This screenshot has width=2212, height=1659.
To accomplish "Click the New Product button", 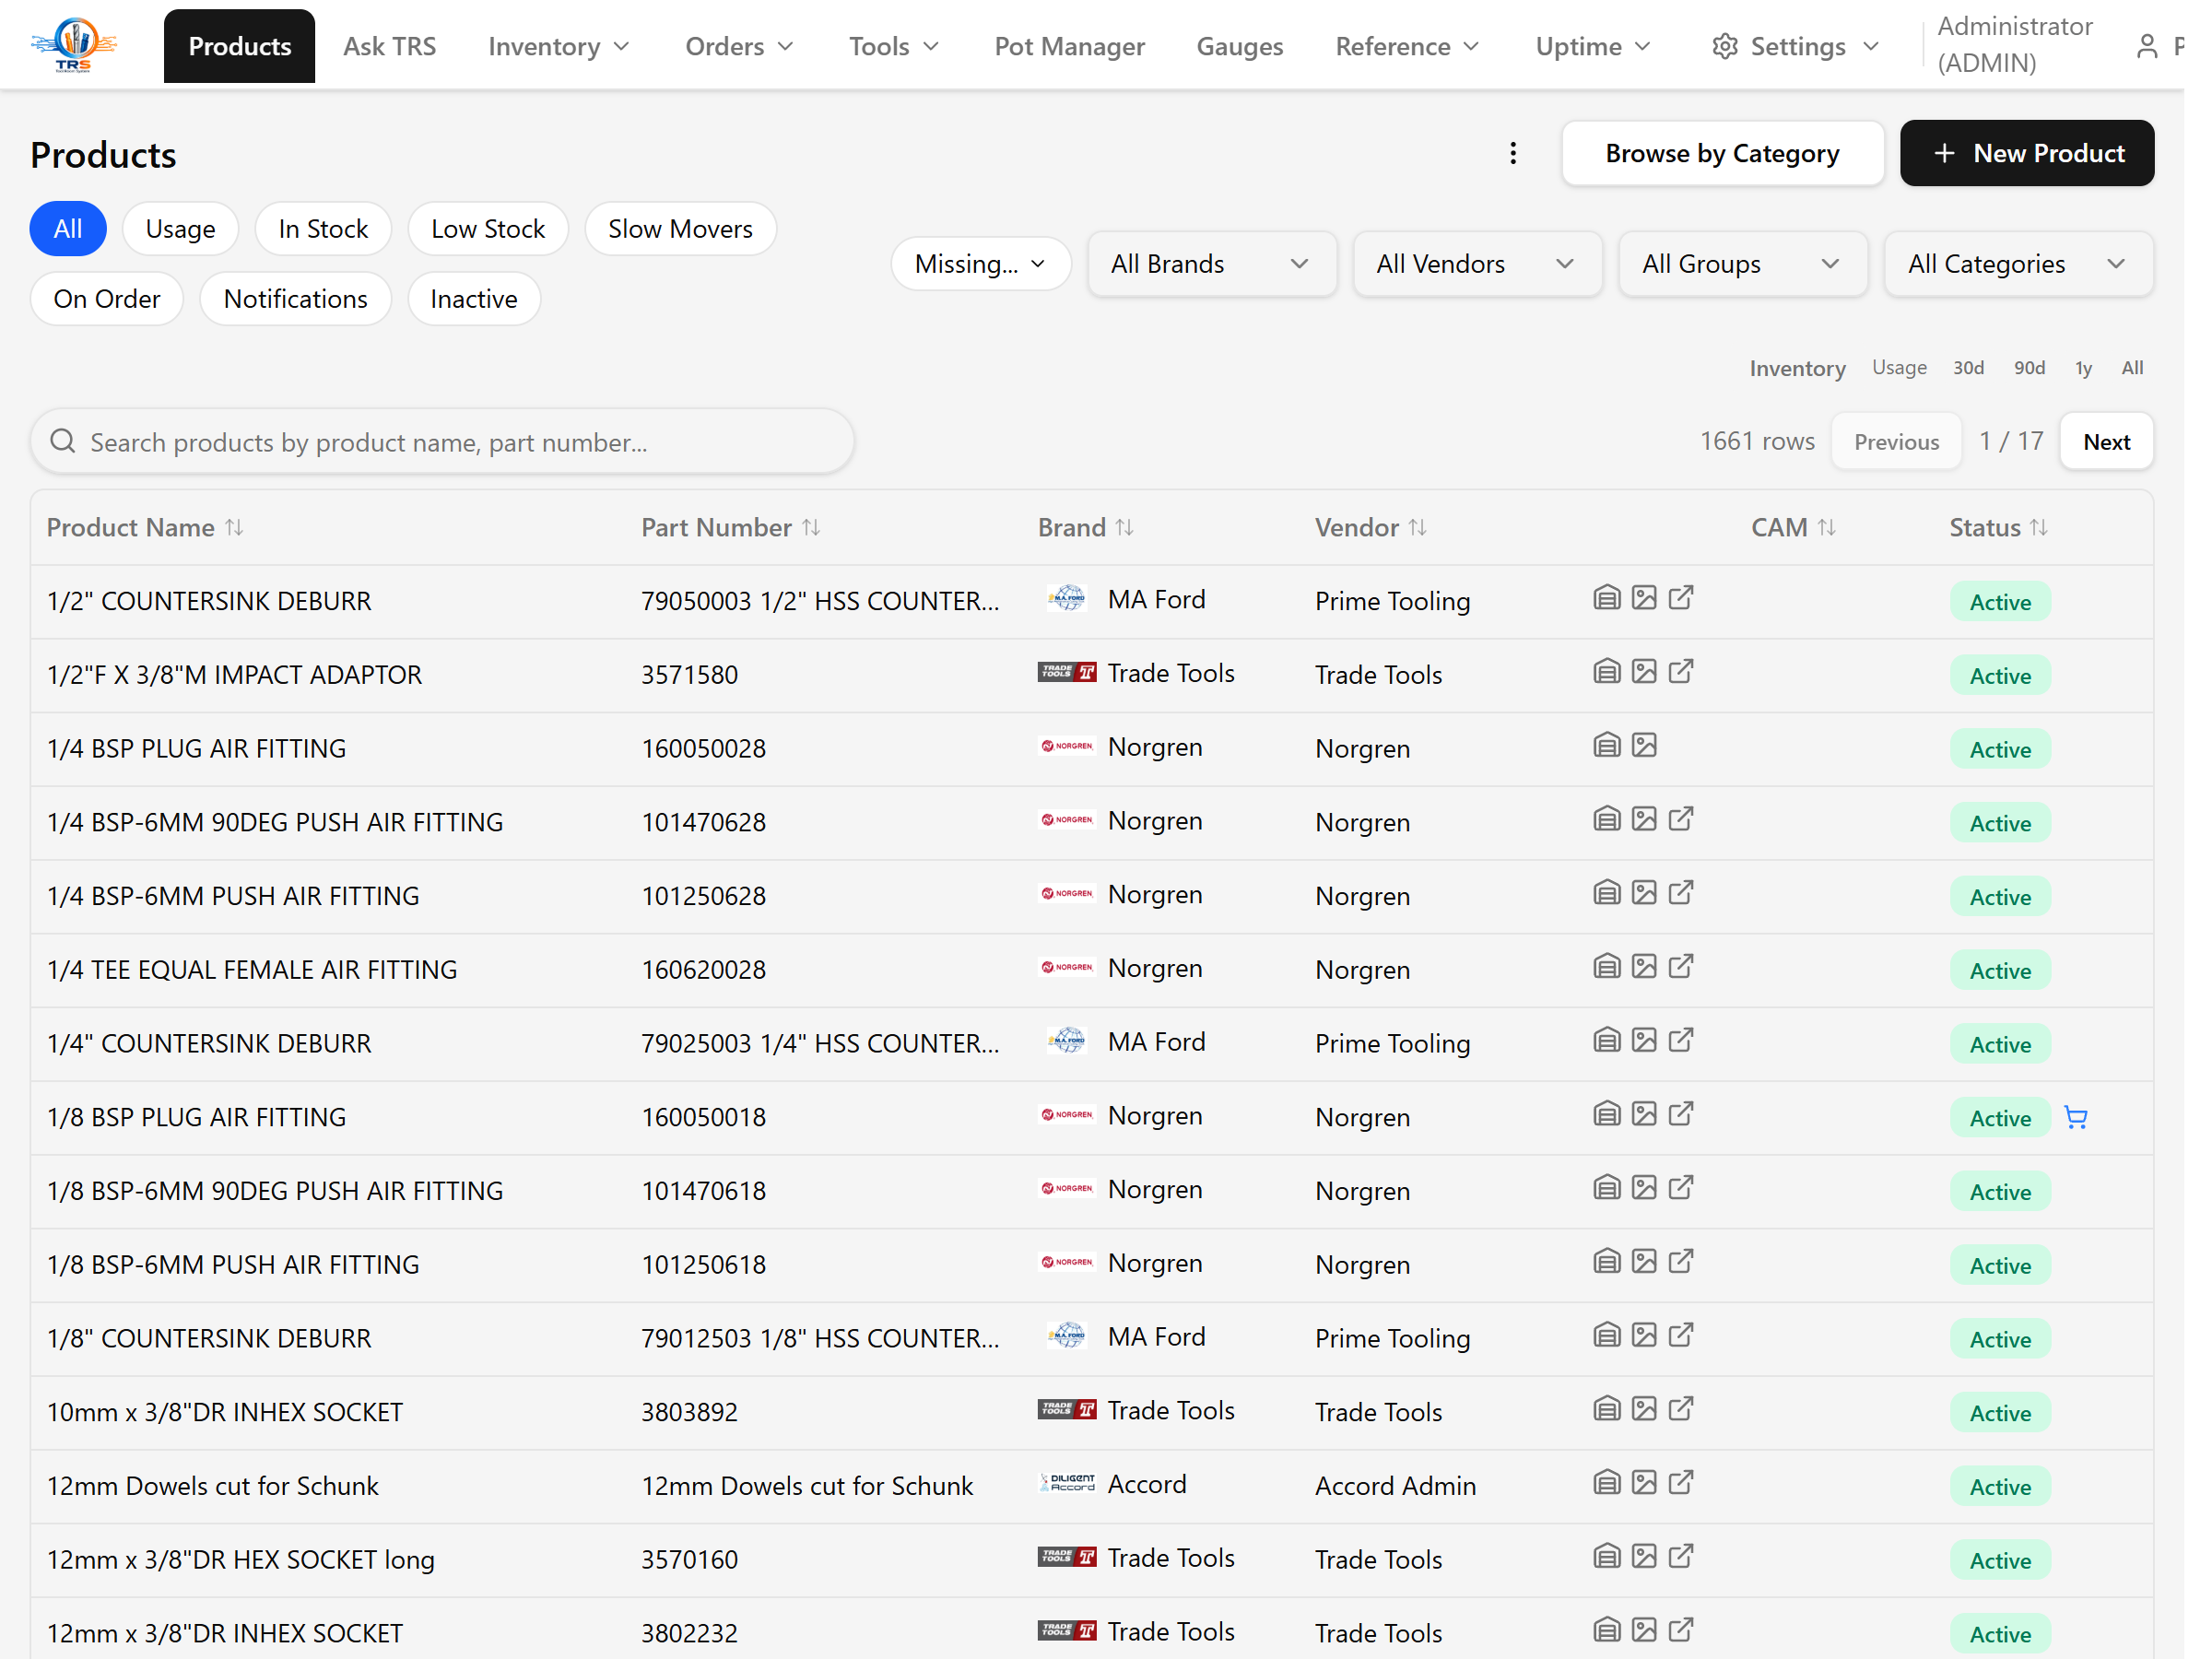I will point(2027,153).
